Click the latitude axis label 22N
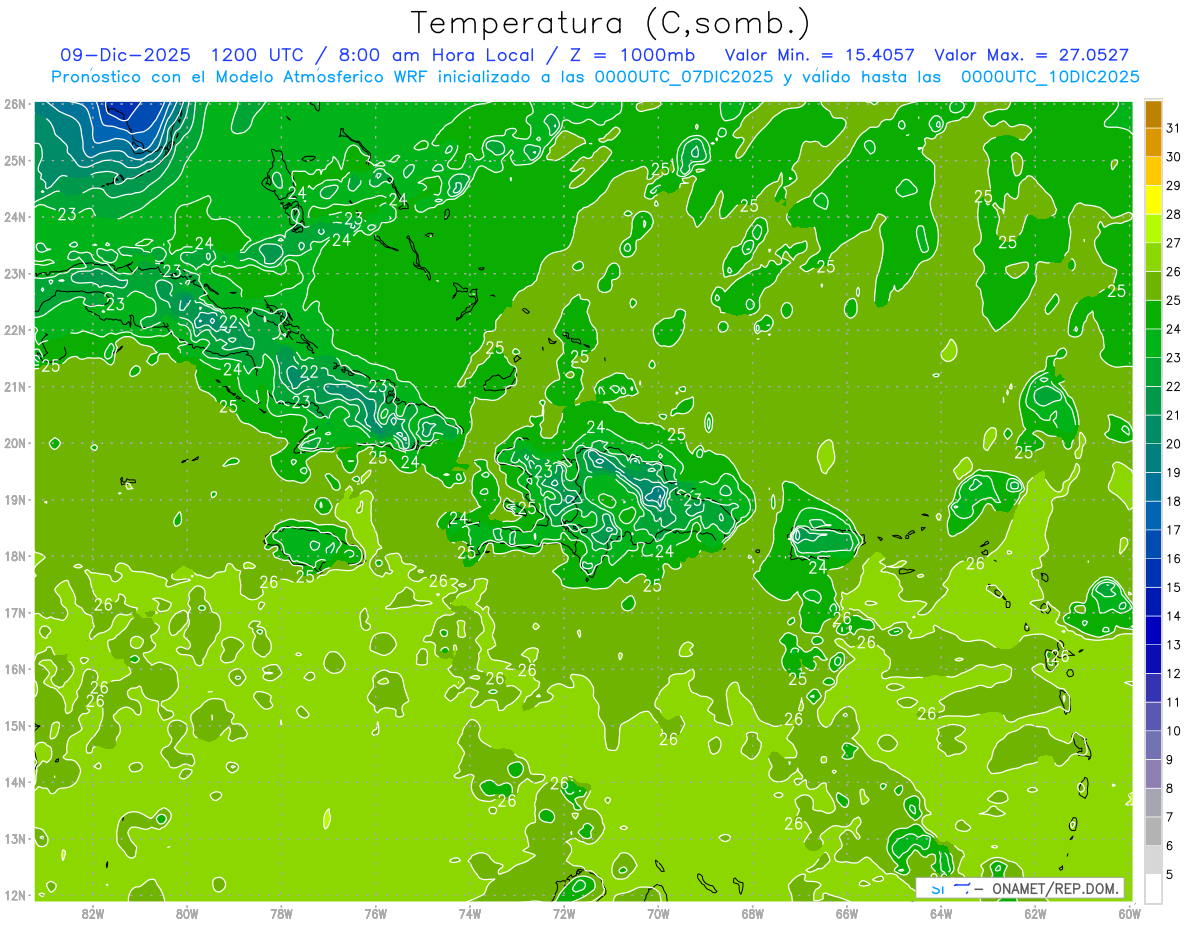The height and width of the screenshot is (927, 1200). point(15,330)
